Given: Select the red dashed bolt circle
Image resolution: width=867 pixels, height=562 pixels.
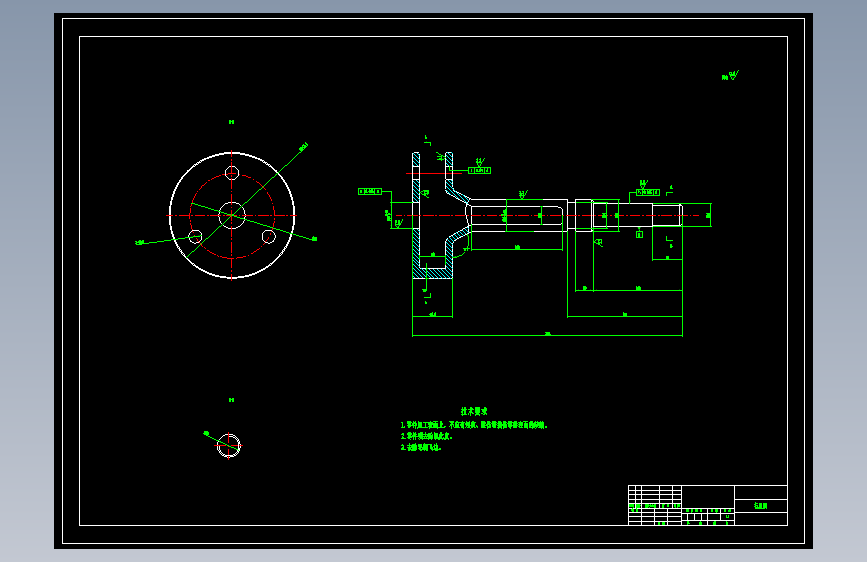Looking at the screenshot, I should tap(232, 216).
